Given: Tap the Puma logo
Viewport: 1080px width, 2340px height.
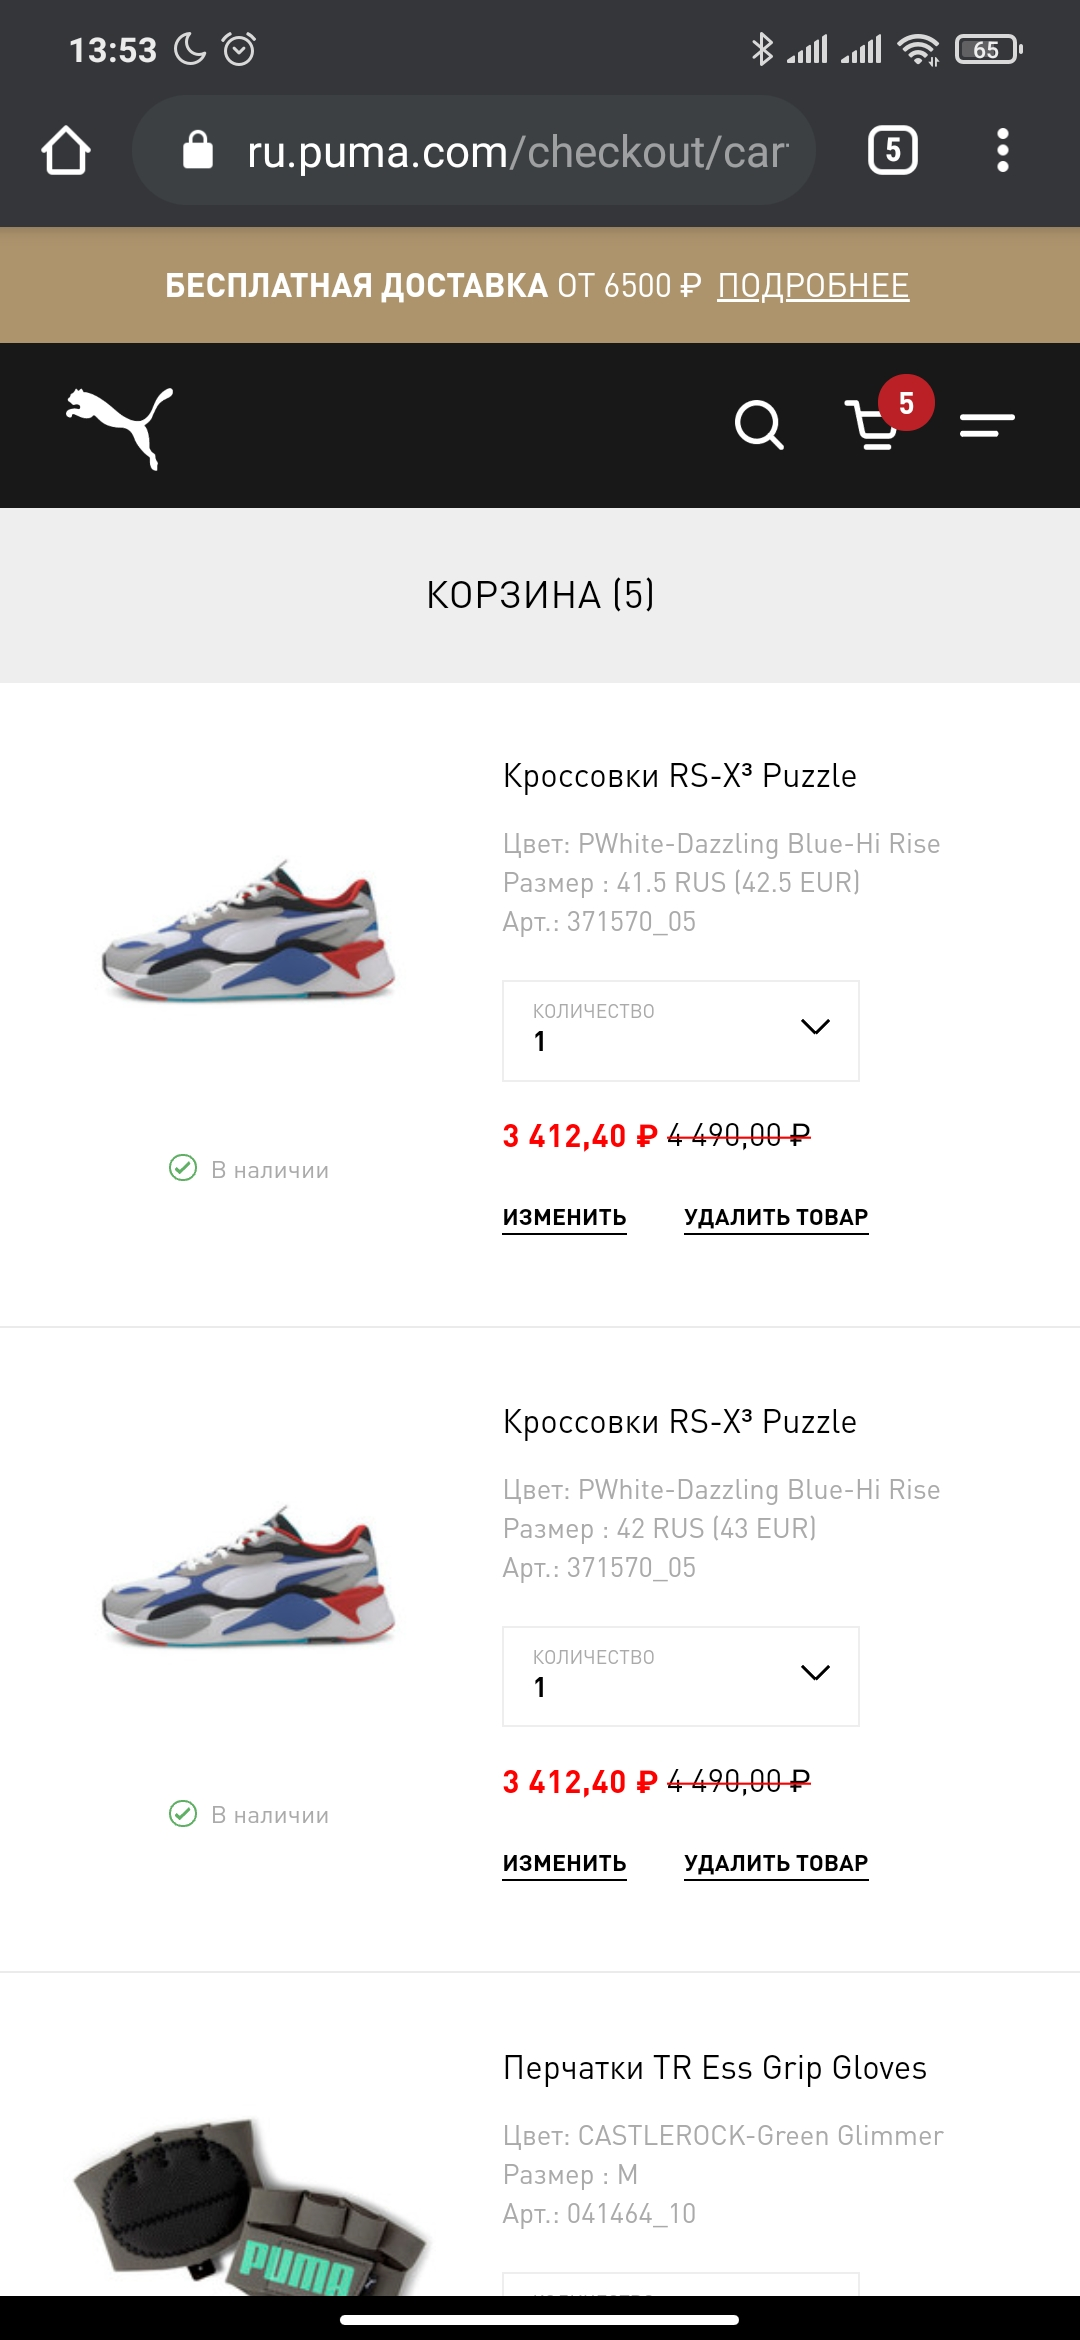Looking at the screenshot, I should 119,427.
